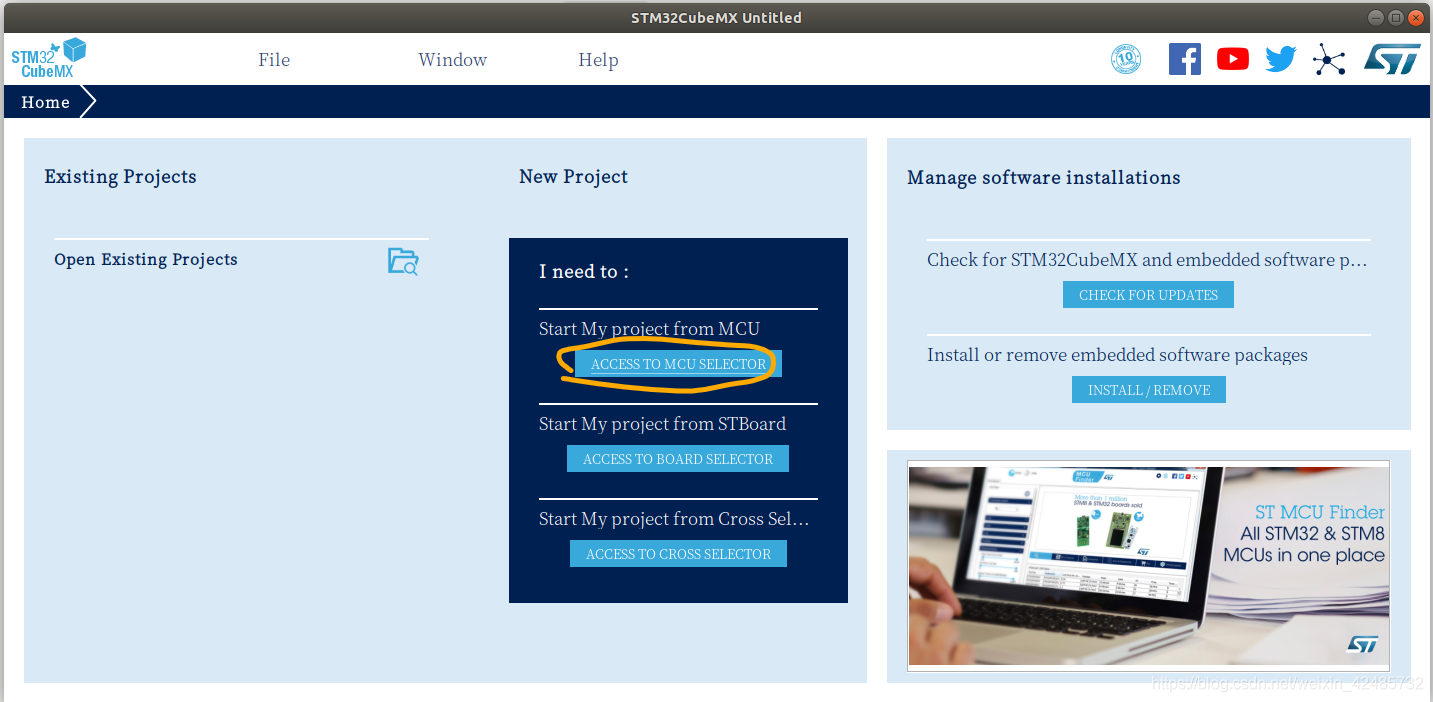Image resolution: width=1433 pixels, height=702 pixels.
Task: Click the ST community network icon
Action: click(x=1329, y=60)
